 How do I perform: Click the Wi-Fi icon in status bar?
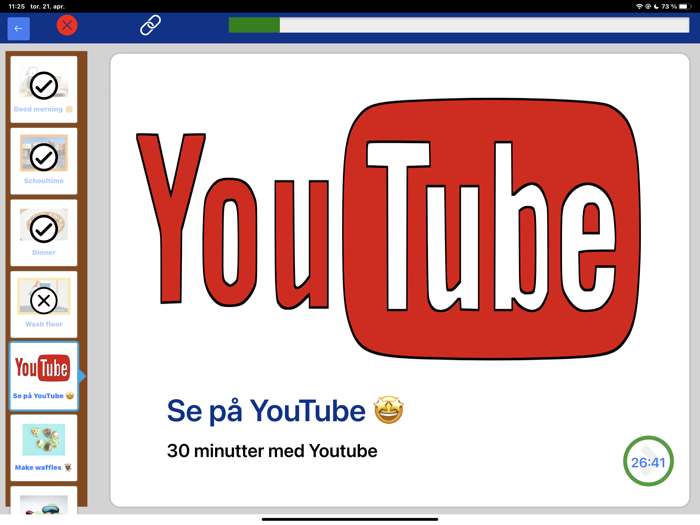639,6
